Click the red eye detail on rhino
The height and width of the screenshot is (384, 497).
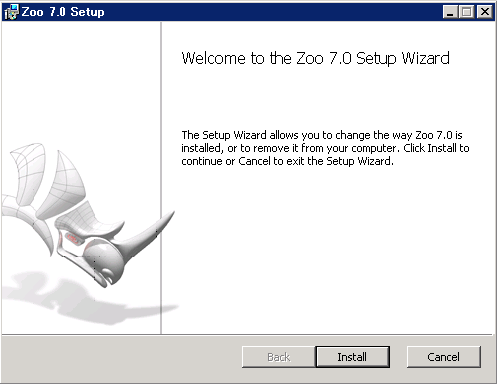[x=73, y=238]
